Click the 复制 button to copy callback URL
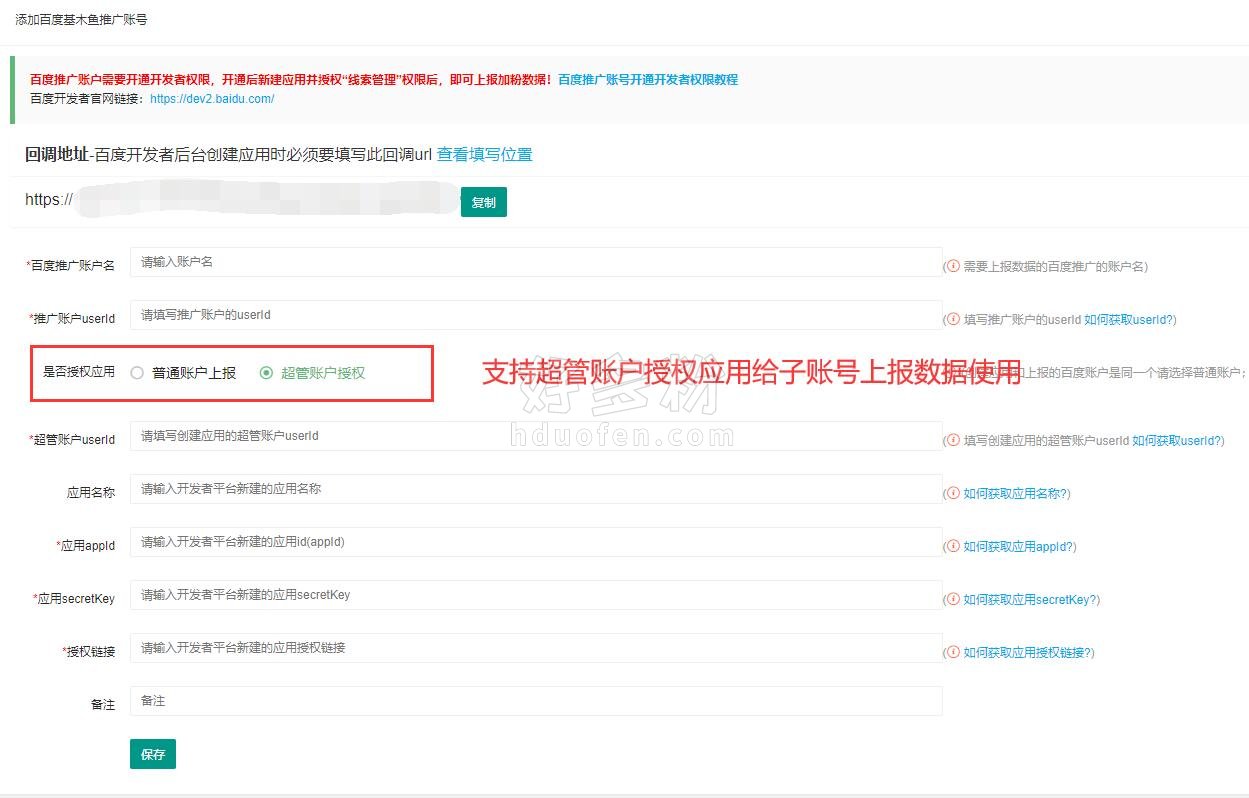Image resolution: width=1249 pixels, height=798 pixels. tap(484, 202)
